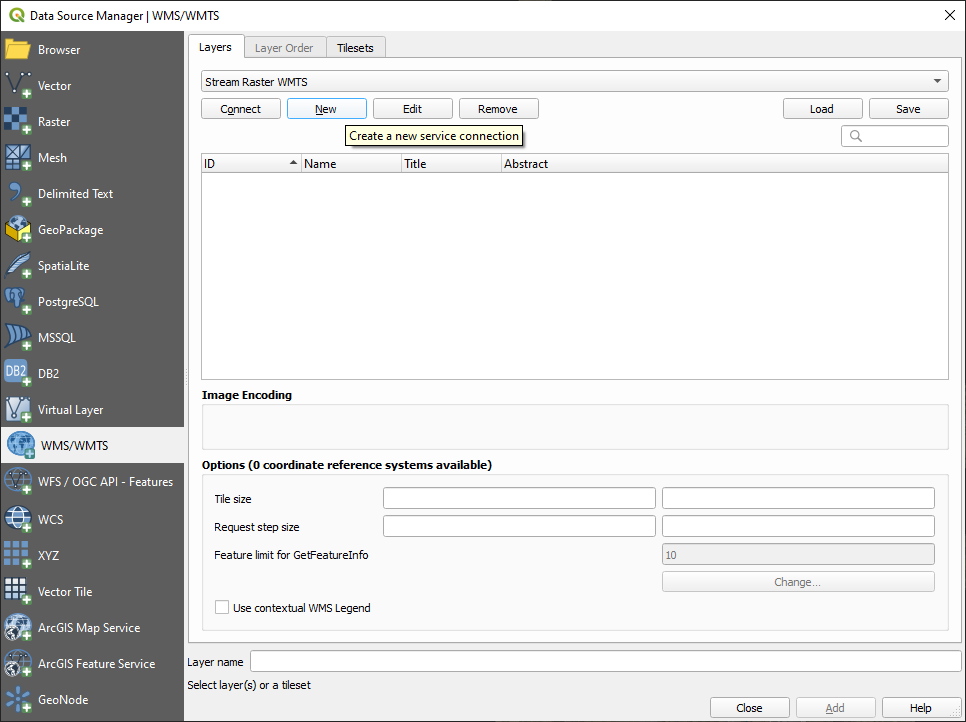
Task: Select the SpatiaLite feather icon
Action: click(x=17, y=266)
